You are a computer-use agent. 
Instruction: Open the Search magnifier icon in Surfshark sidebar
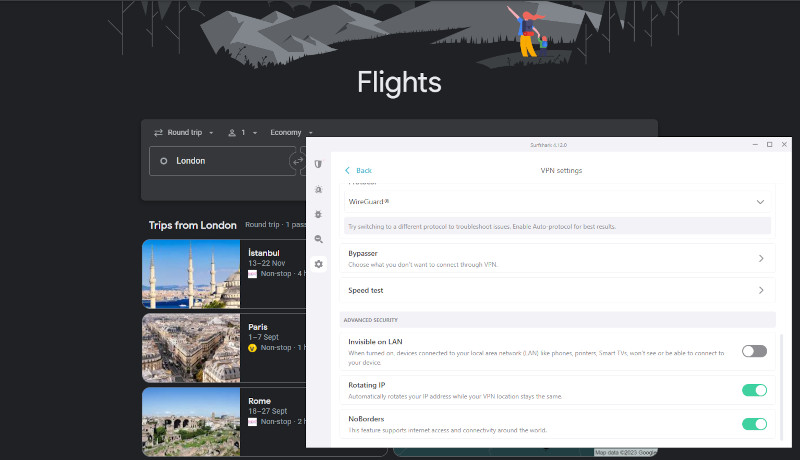click(x=318, y=239)
